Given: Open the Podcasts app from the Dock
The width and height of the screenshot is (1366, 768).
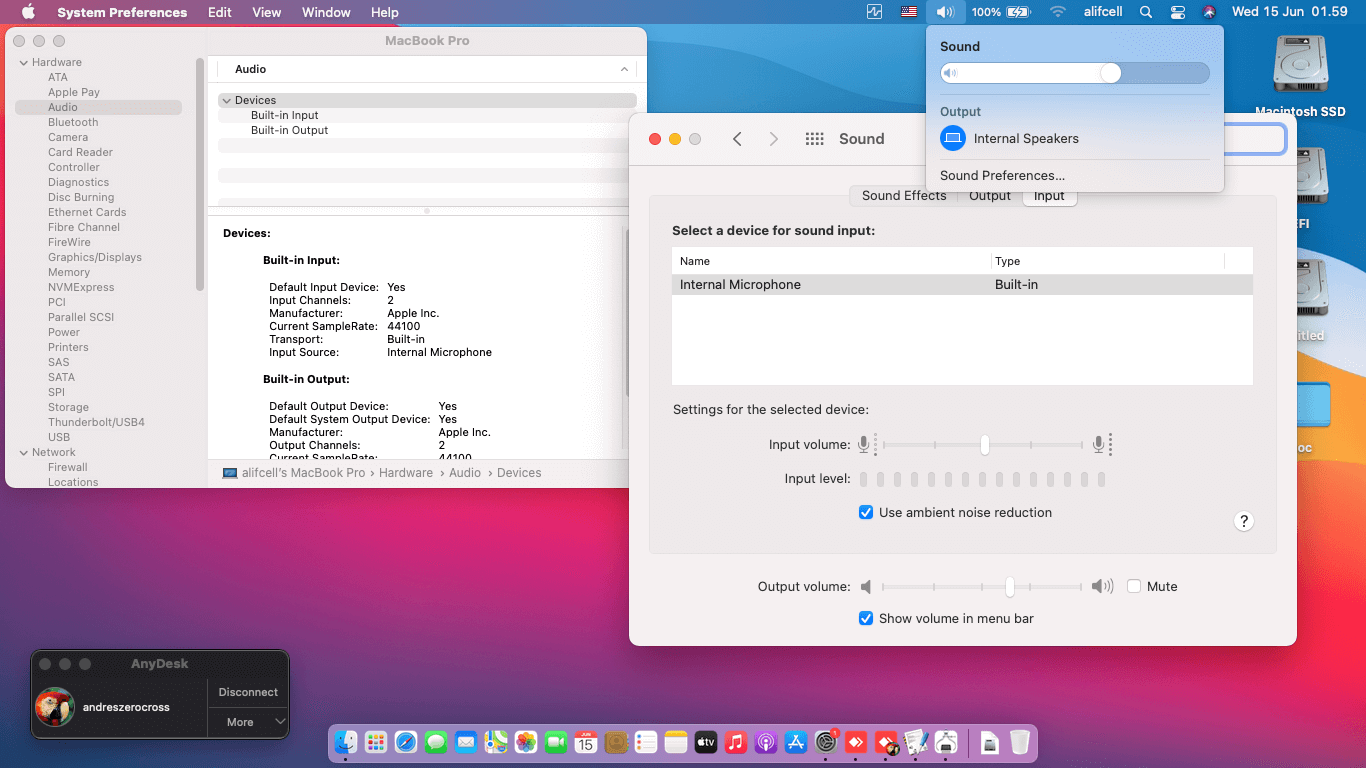Looking at the screenshot, I should (765, 743).
